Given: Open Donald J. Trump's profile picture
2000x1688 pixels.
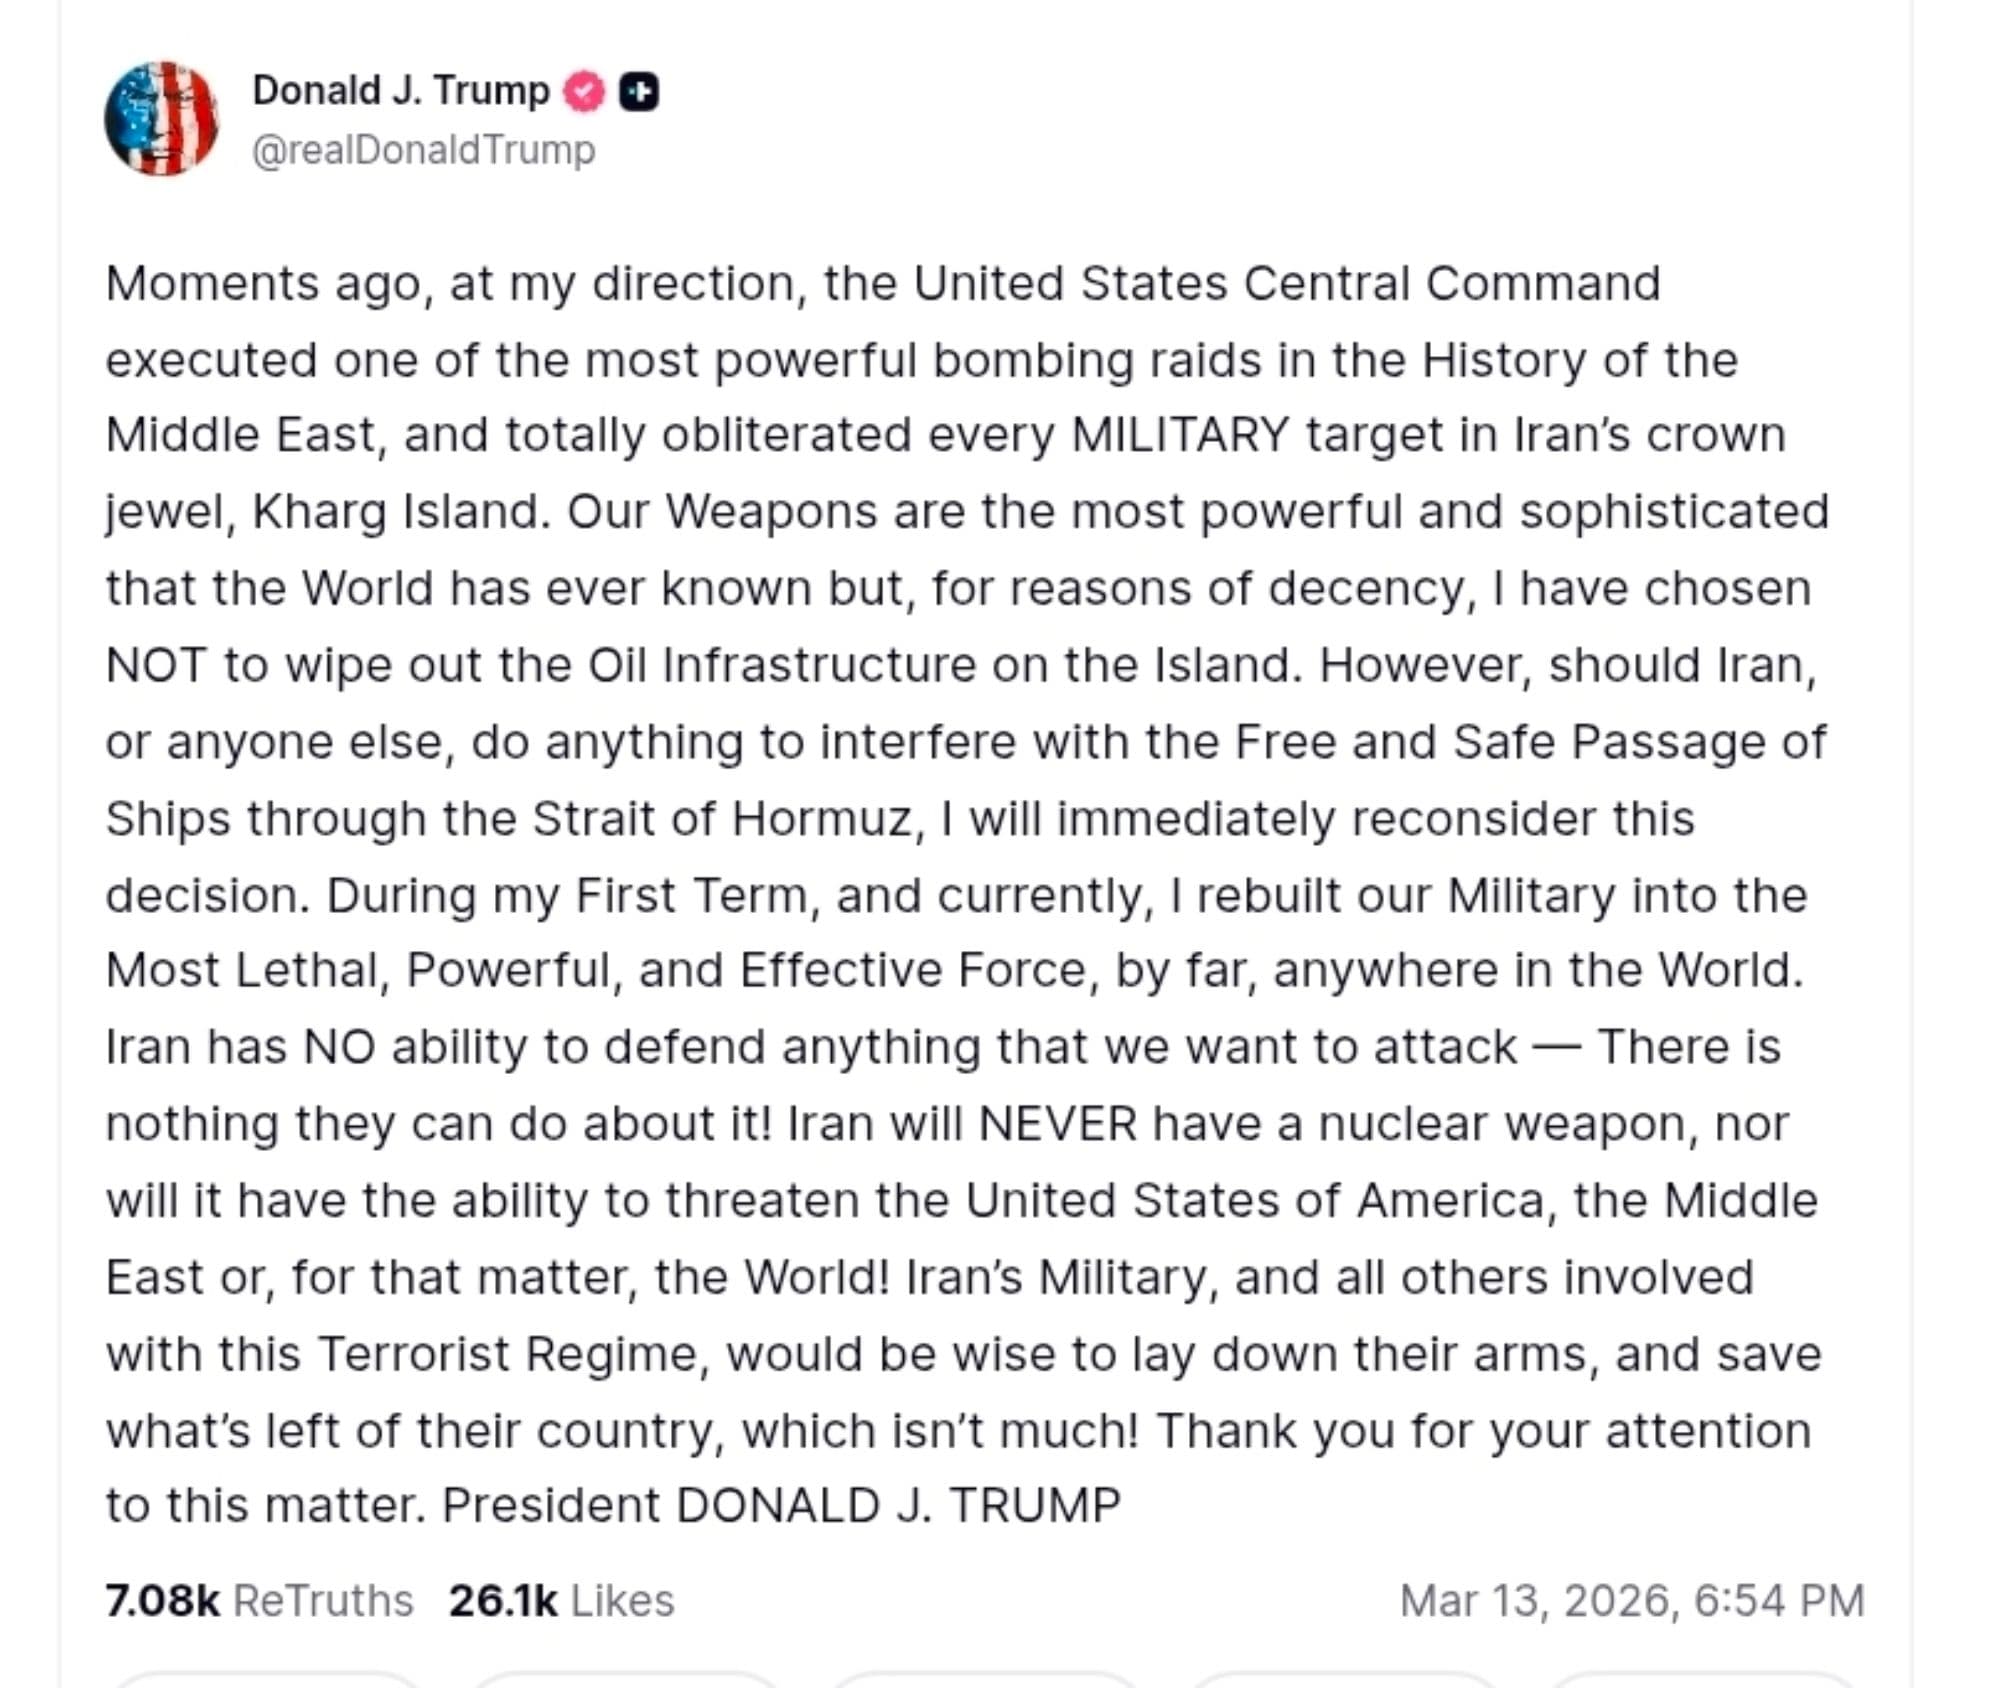Looking at the screenshot, I should click(161, 118).
